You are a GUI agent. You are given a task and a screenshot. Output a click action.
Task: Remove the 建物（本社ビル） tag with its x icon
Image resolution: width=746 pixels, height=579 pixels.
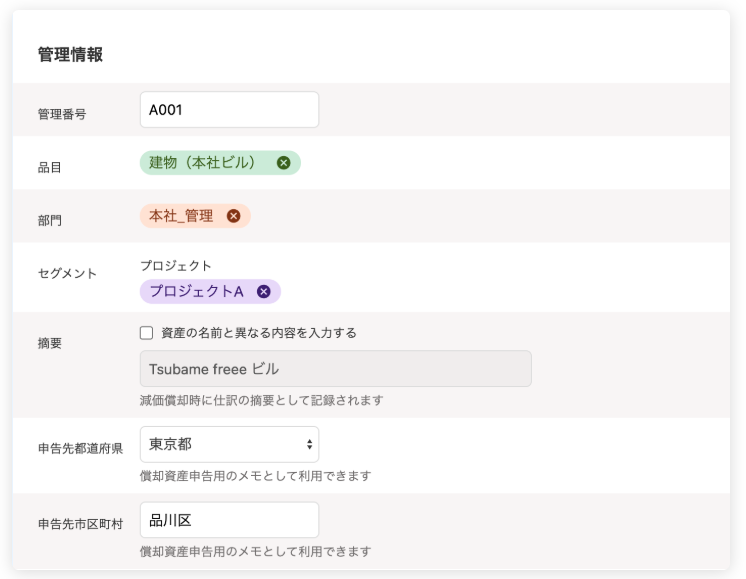pos(283,163)
